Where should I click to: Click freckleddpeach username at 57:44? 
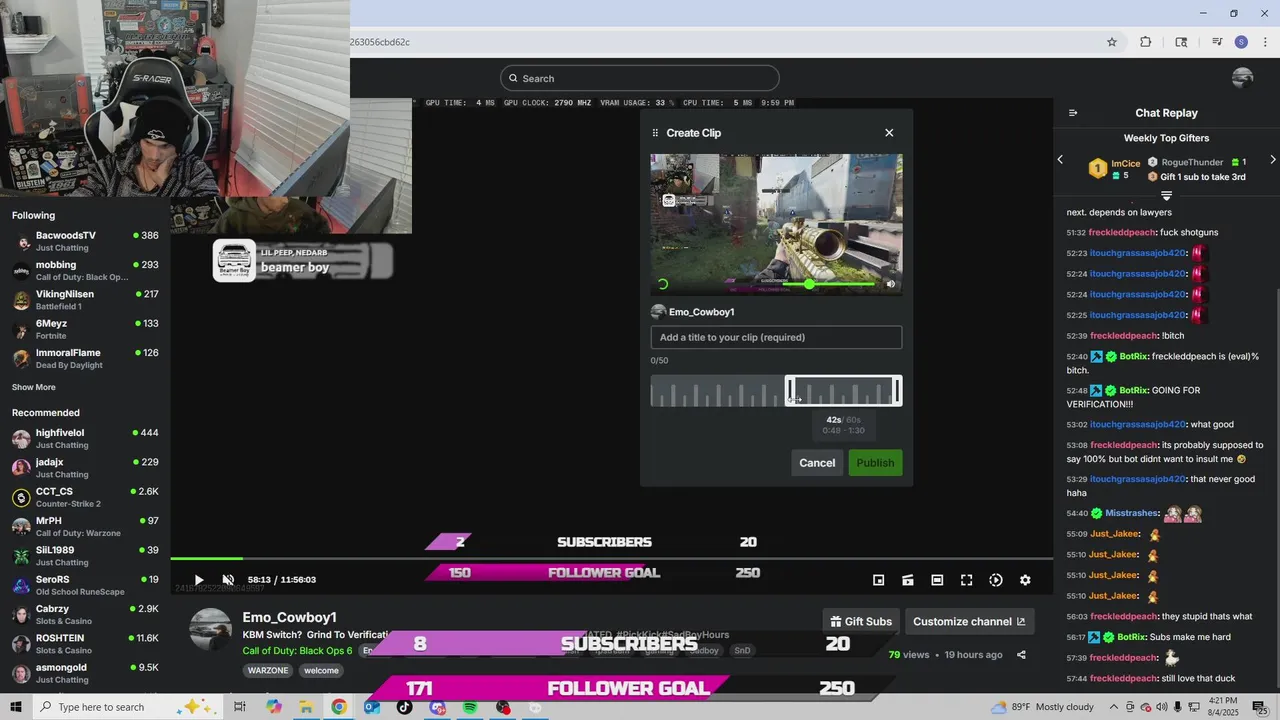point(1123,678)
